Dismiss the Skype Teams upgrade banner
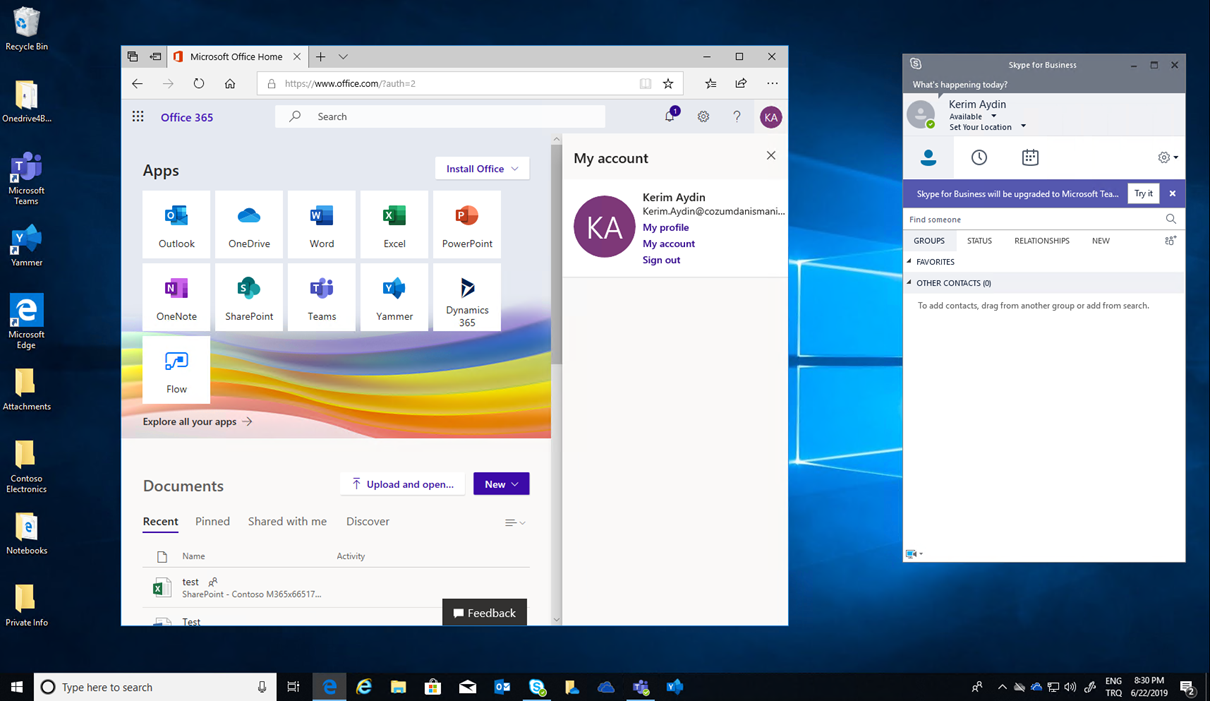This screenshot has width=1210, height=701. (1172, 194)
